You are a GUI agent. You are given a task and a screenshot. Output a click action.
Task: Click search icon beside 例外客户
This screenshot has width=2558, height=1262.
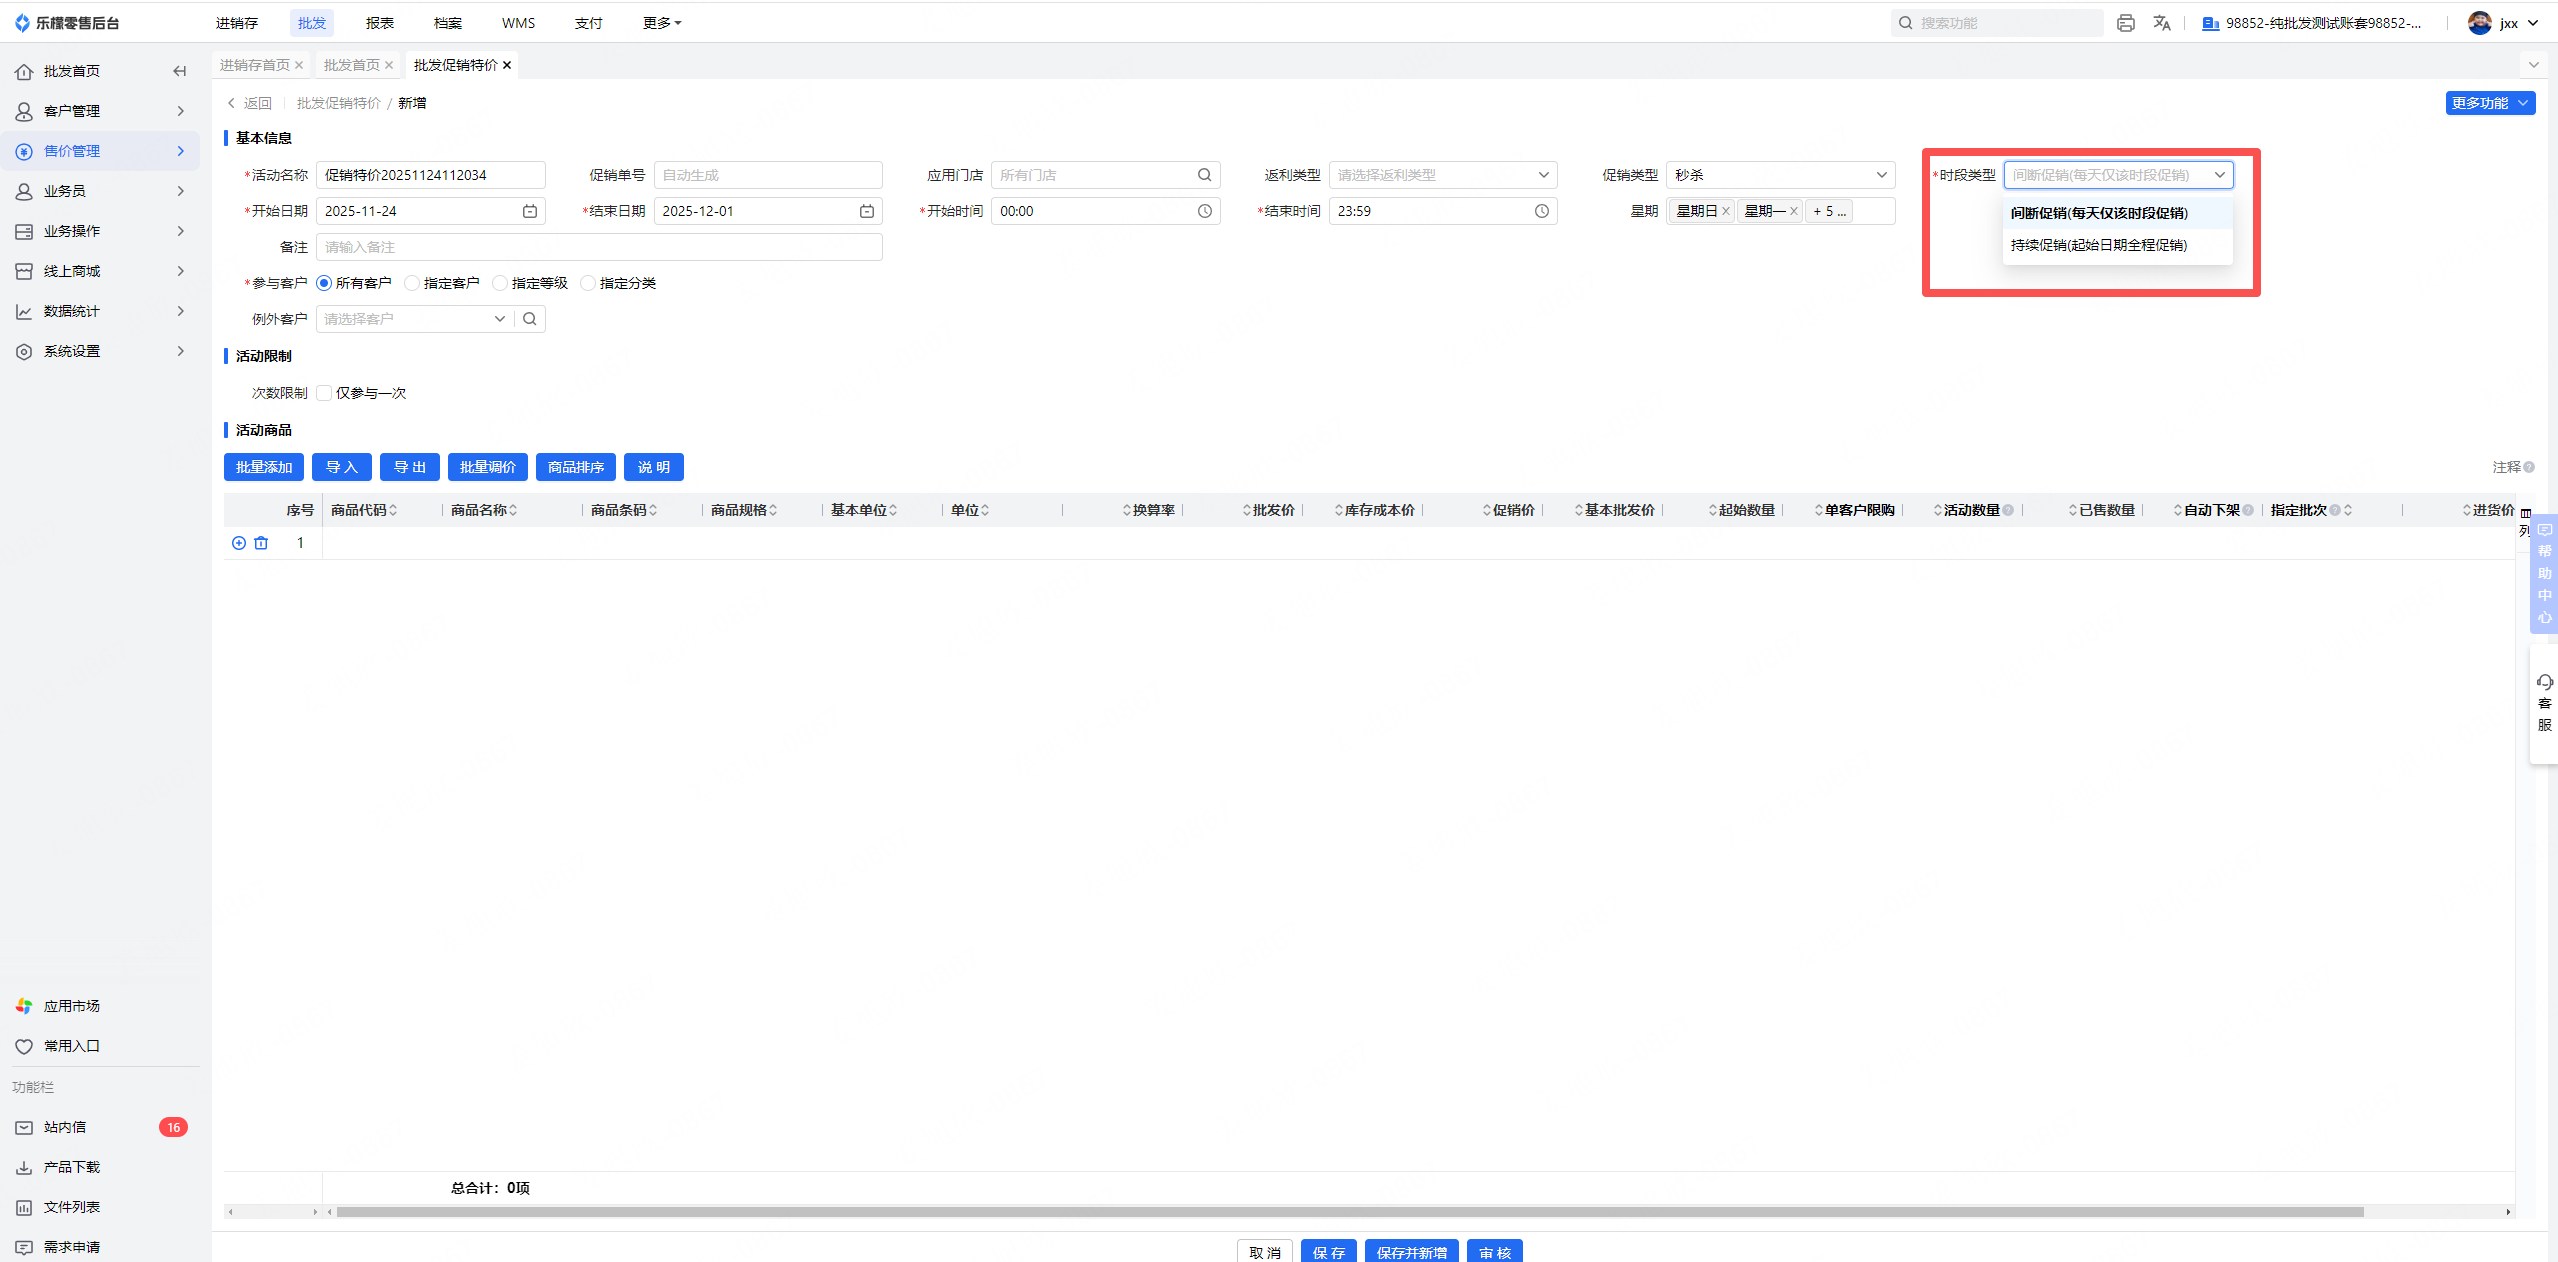530,319
